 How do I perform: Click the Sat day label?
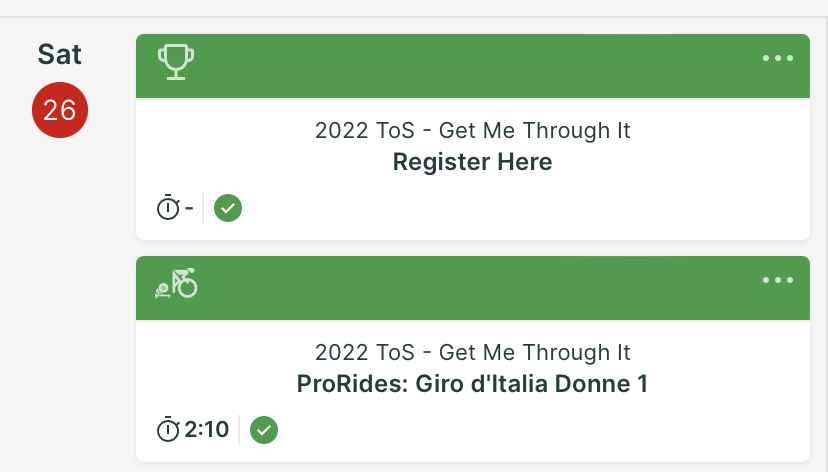coord(60,54)
